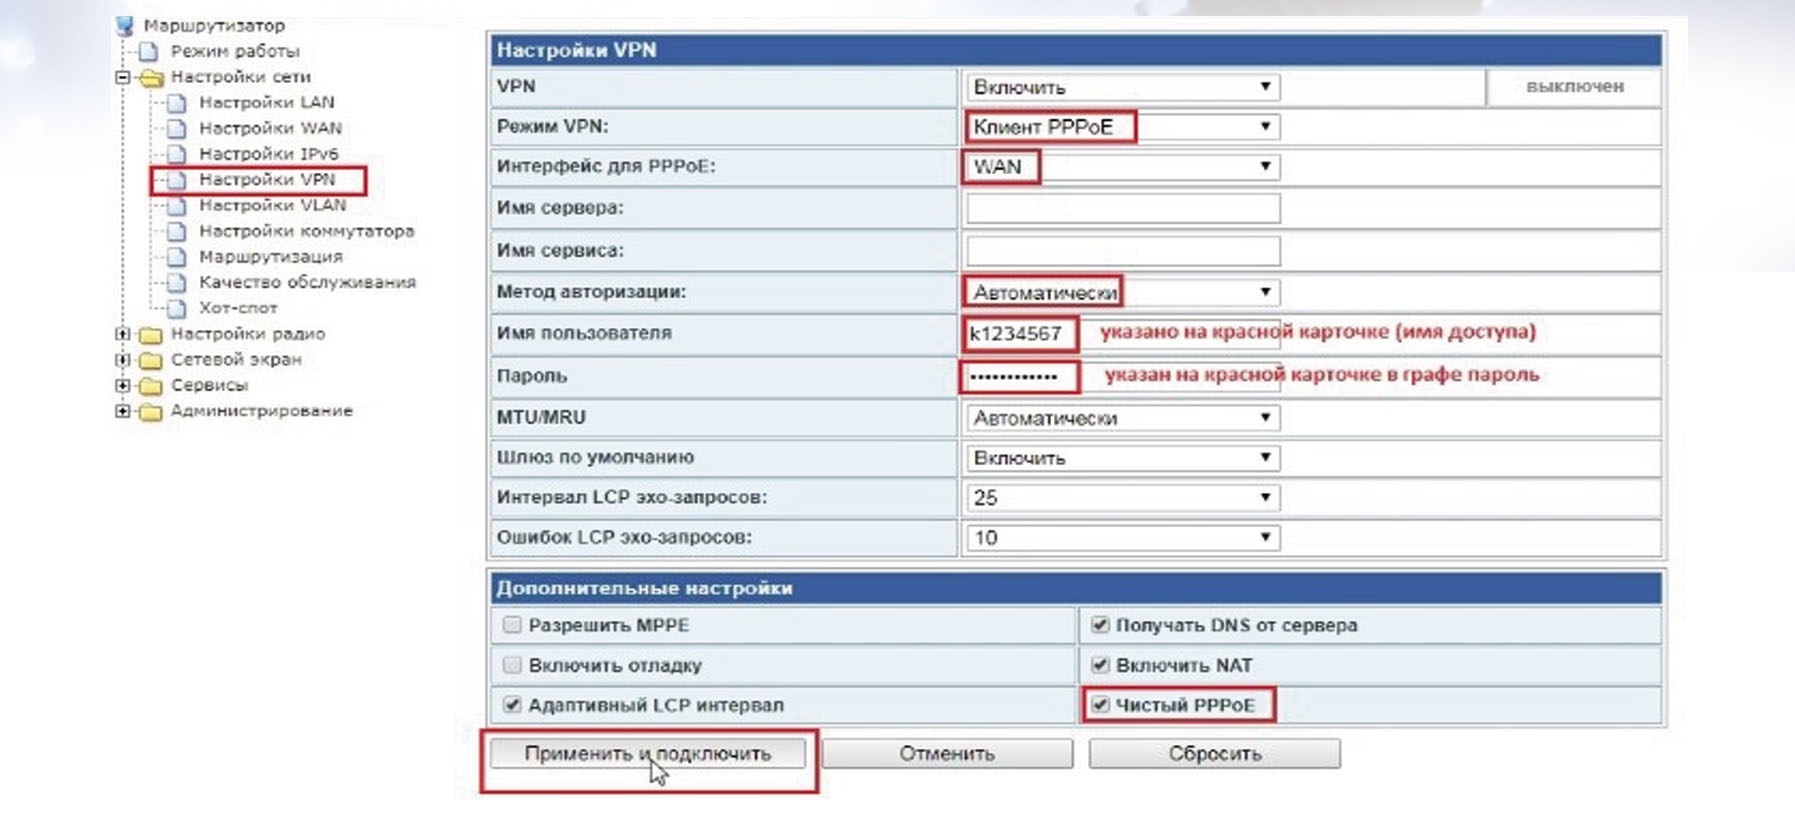Toggle Получать DNS от сервера checkbox
The height and width of the screenshot is (818, 1795).
(1100, 625)
